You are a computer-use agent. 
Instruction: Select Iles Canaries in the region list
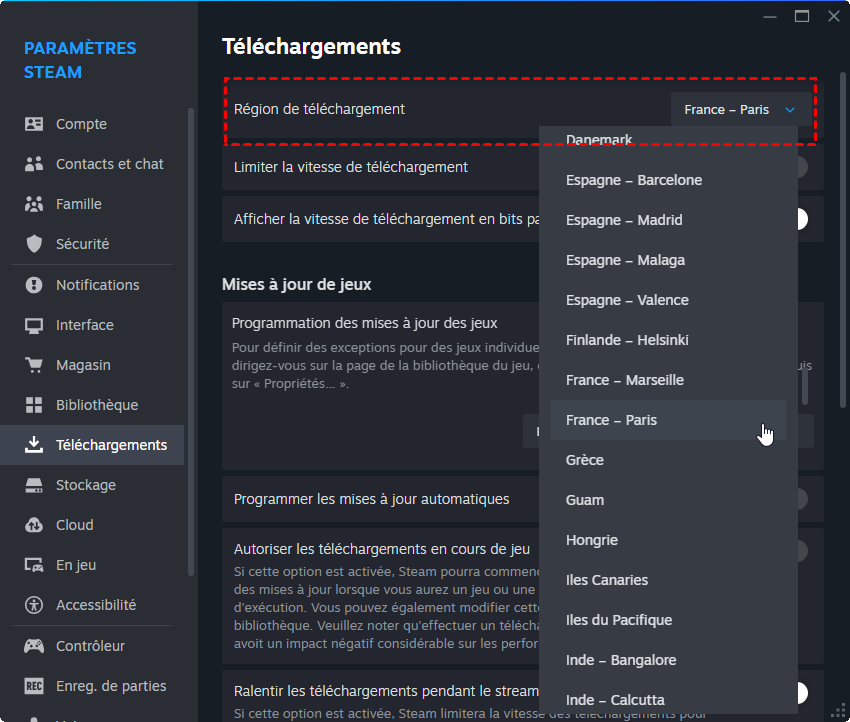point(668,580)
